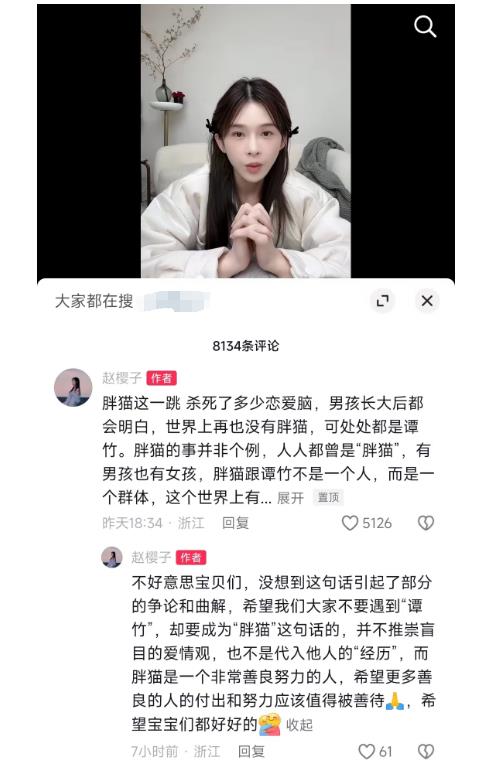
Task: Open 赵樱子 username on the reply
Action: pyautogui.click(x=151, y=557)
